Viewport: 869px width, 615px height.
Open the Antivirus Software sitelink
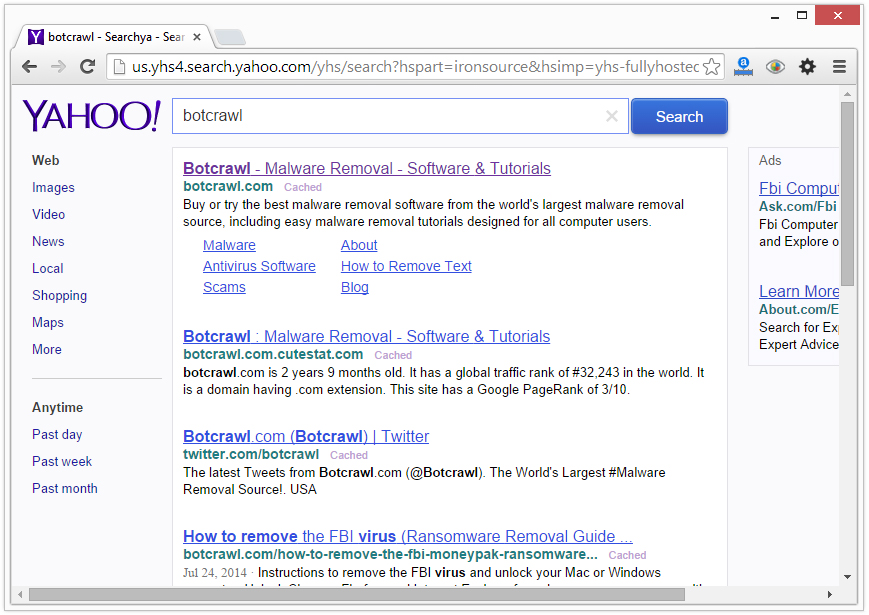pos(259,266)
